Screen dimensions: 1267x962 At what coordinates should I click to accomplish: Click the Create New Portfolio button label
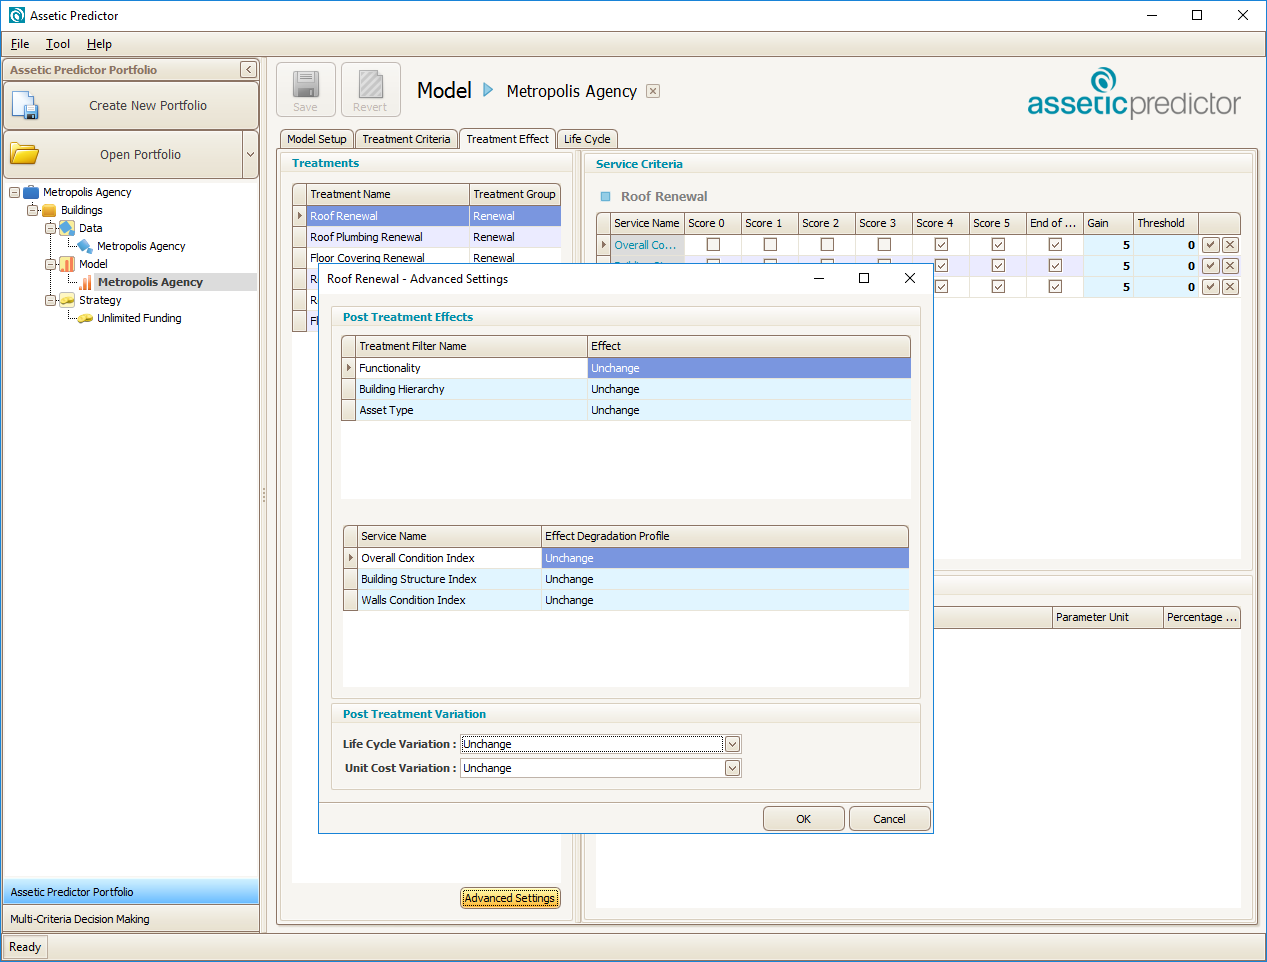click(x=148, y=105)
